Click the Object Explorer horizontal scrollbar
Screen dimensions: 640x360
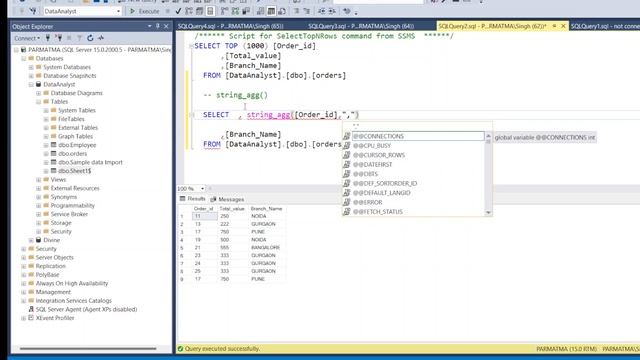(x=88, y=349)
